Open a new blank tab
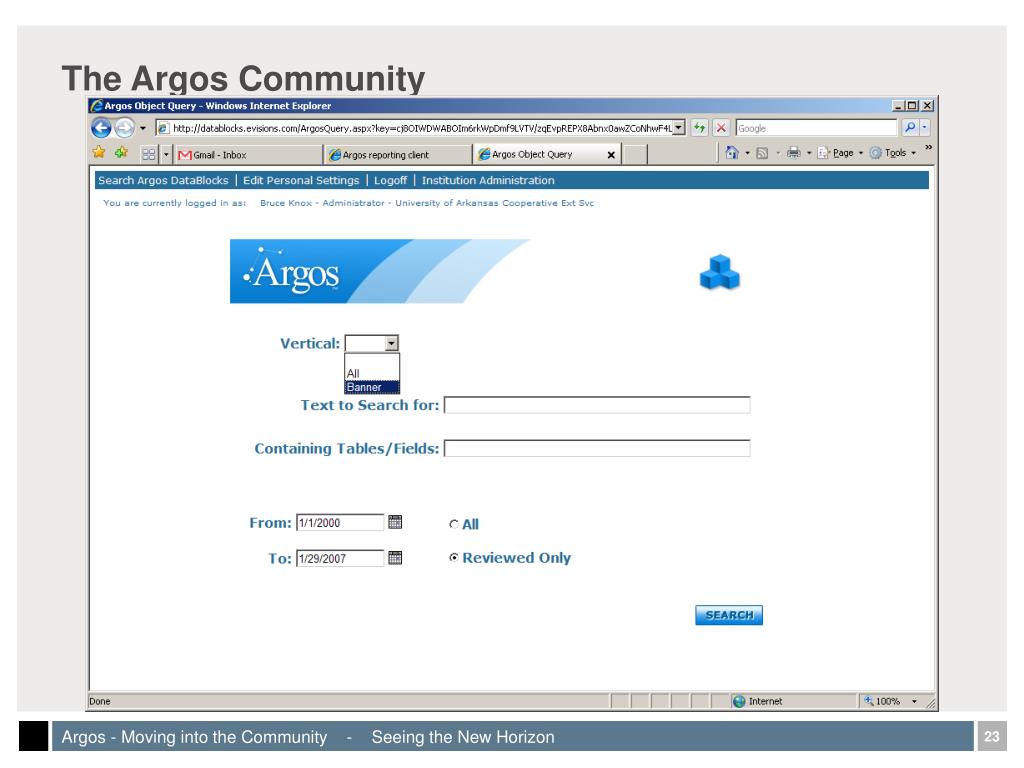The width and height of the screenshot is (1024, 768). [x=635, y=155]
